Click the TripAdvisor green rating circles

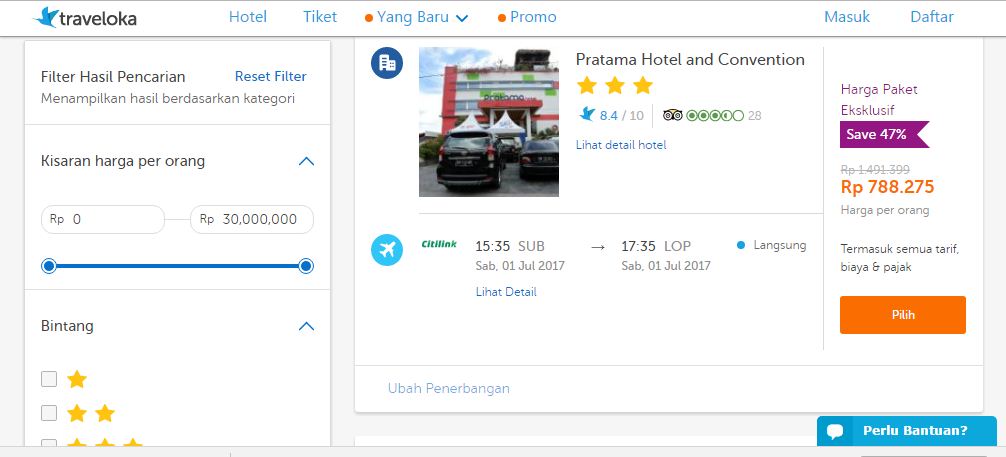[715, 116]
